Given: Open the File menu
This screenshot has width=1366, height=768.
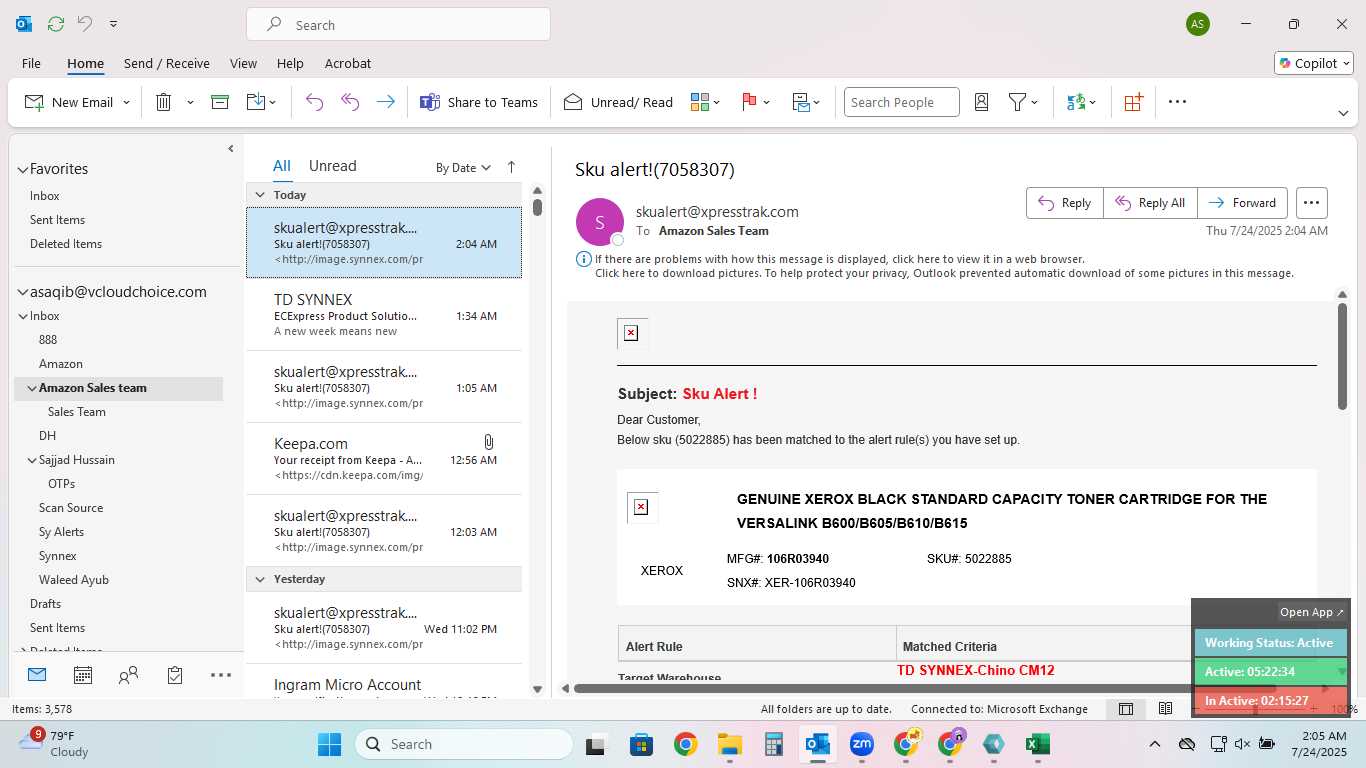Looking at the screenshot, I should point(31,63).
